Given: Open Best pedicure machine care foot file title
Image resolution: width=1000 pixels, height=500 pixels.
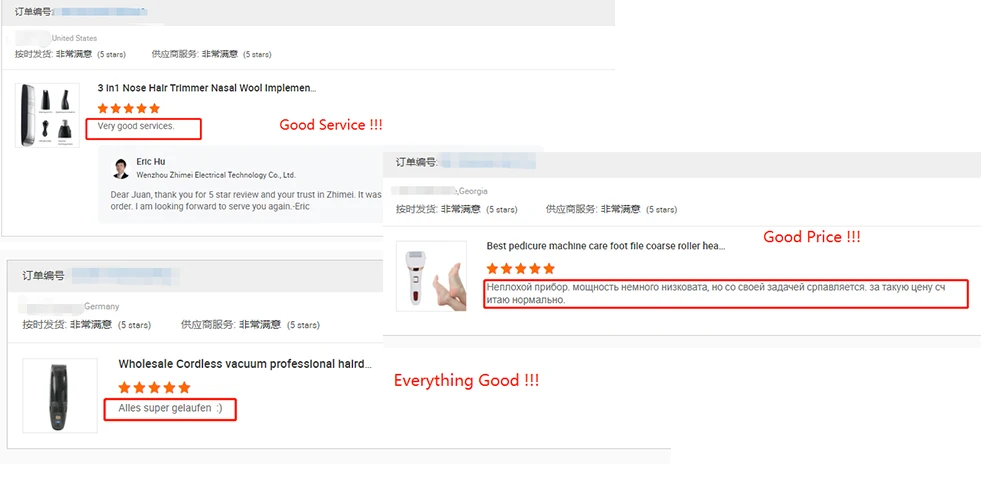Looking at the screenshot, I should coord(606,246).
